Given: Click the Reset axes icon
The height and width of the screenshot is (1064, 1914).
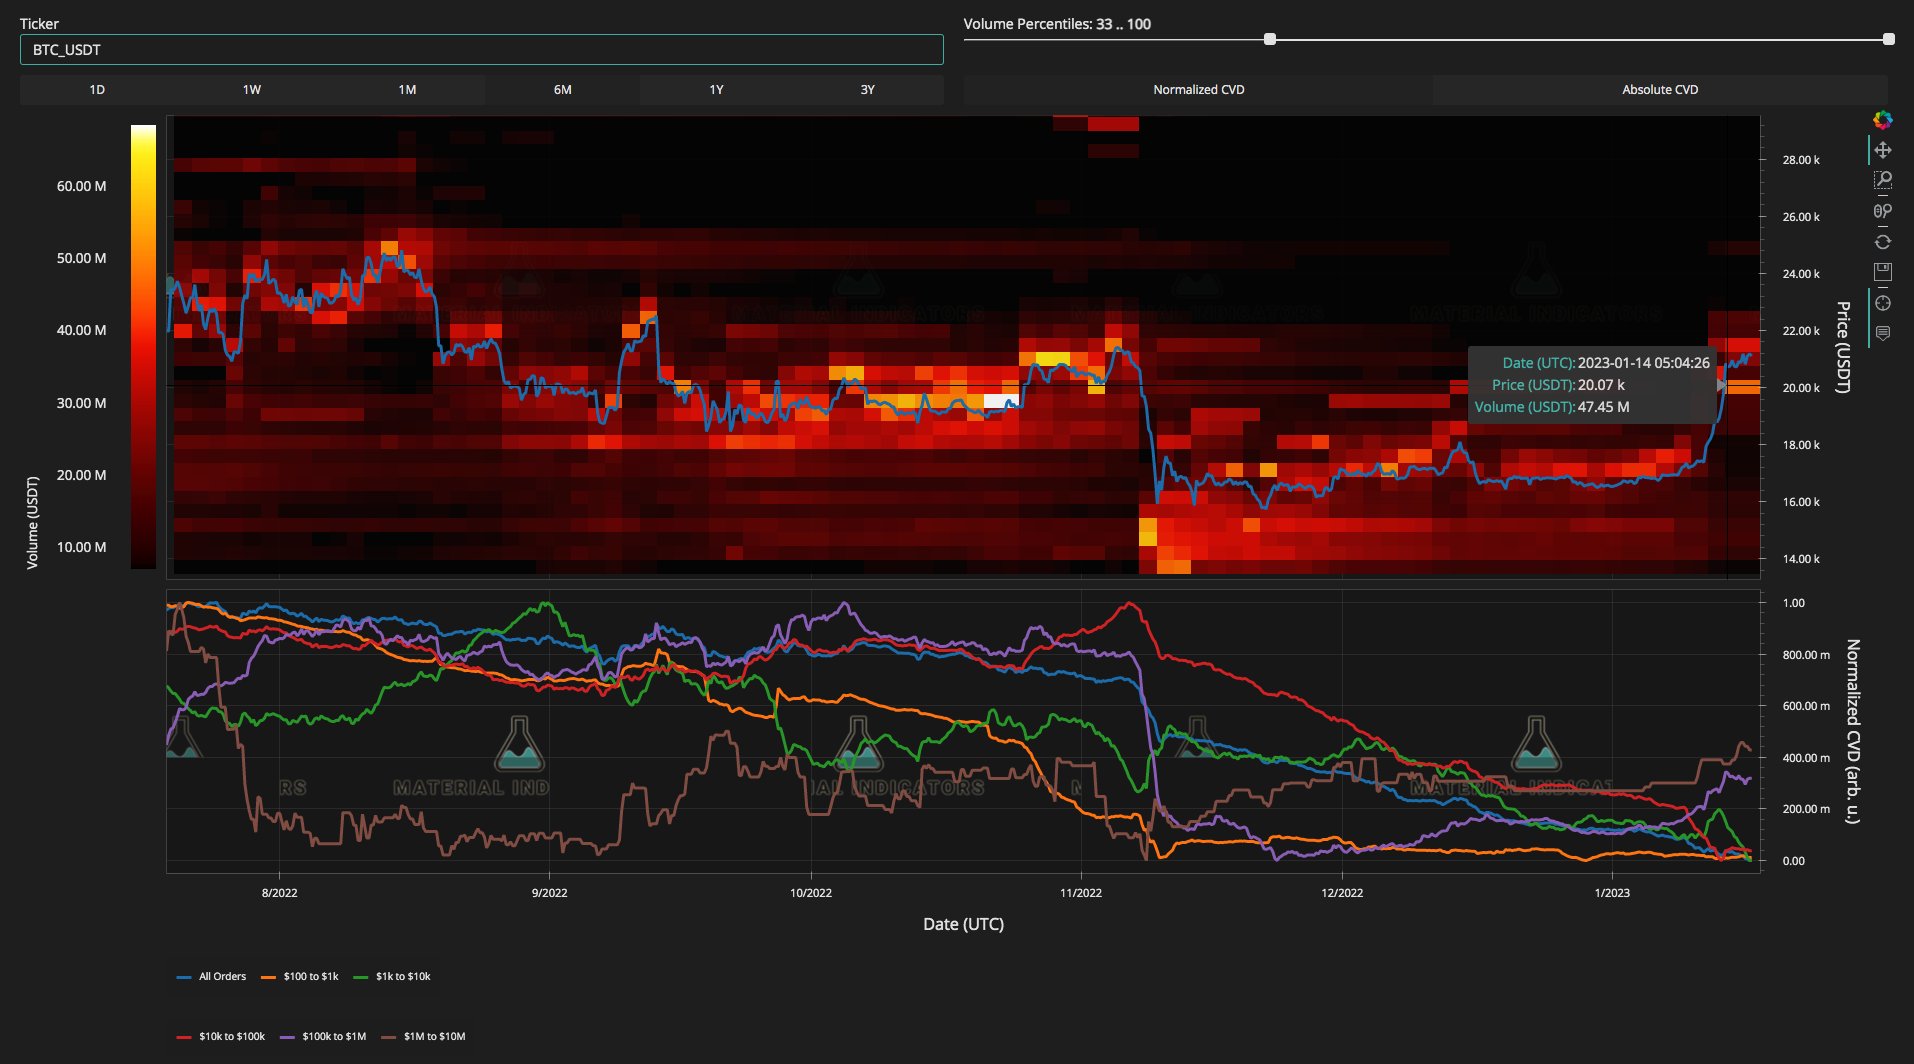Looking at the screenshot, I should [1884, 241].
